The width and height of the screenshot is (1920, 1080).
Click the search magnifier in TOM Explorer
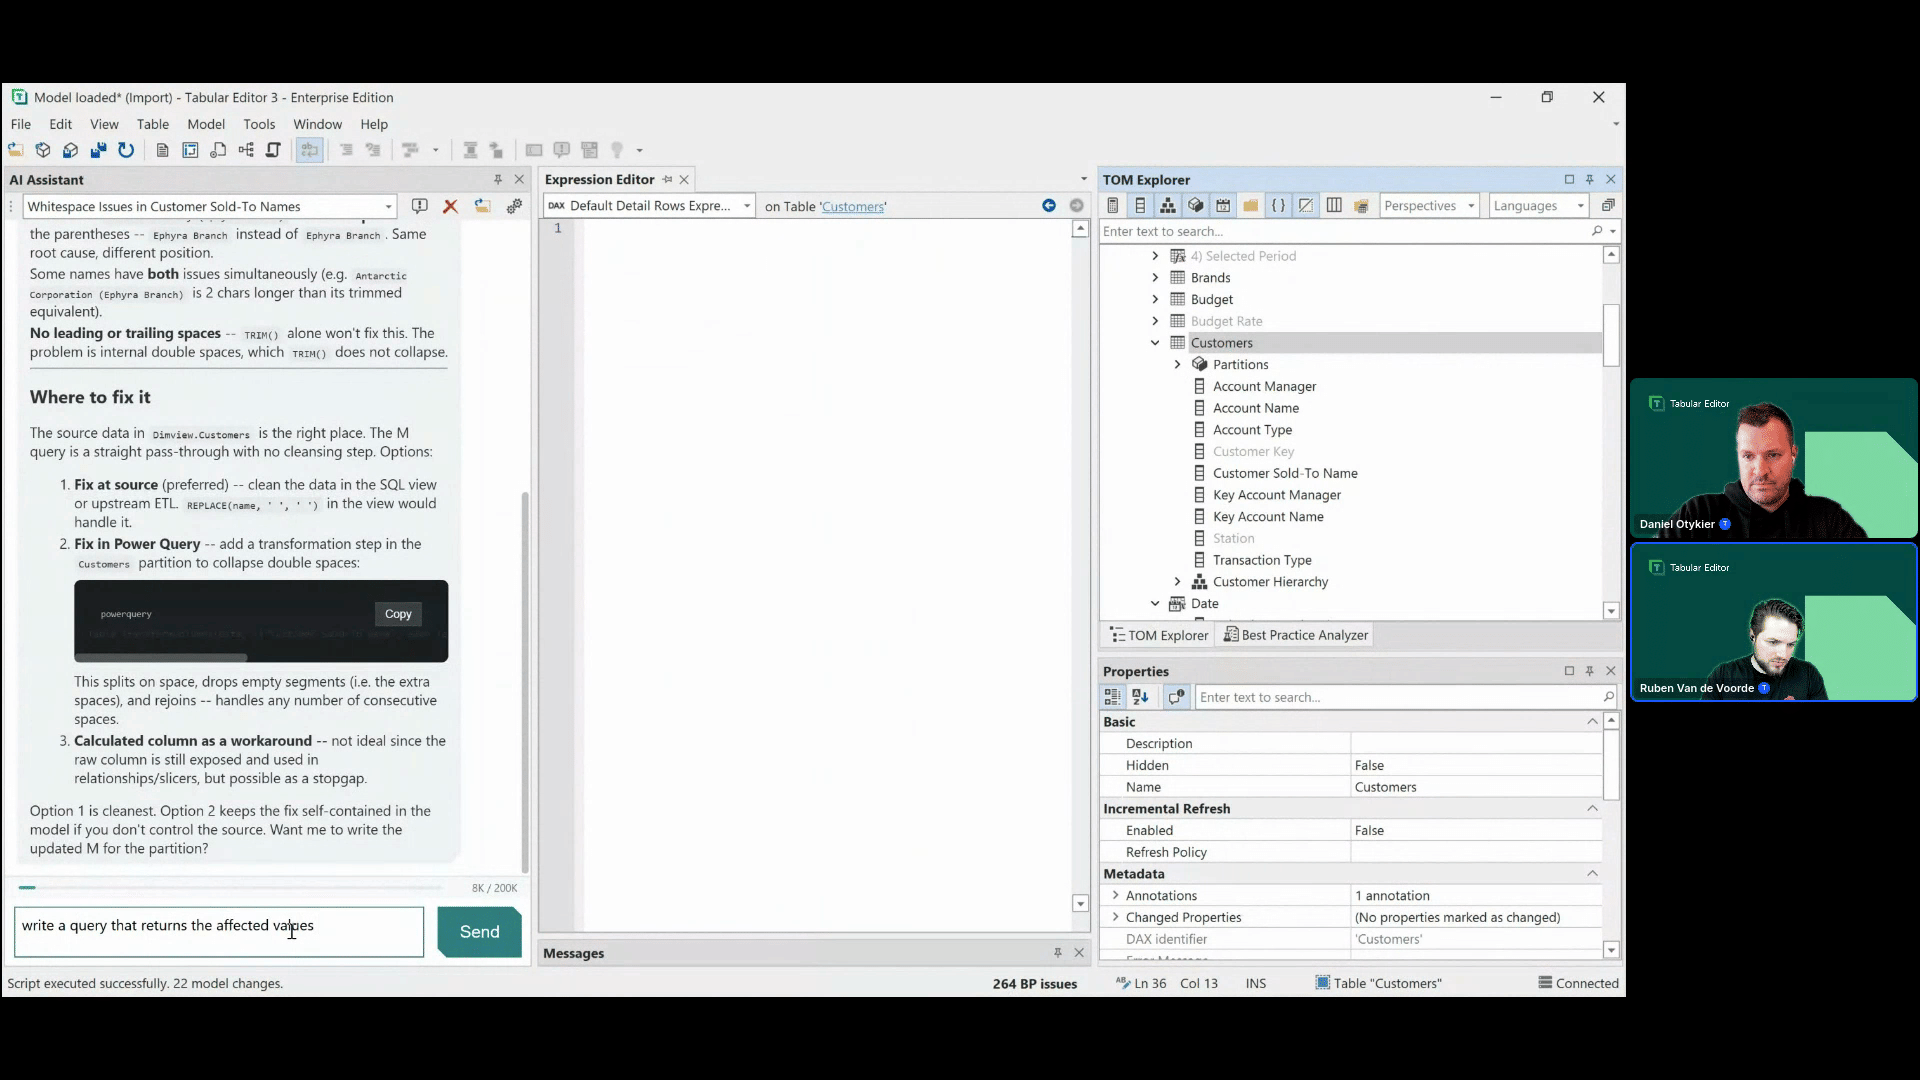1597,231
